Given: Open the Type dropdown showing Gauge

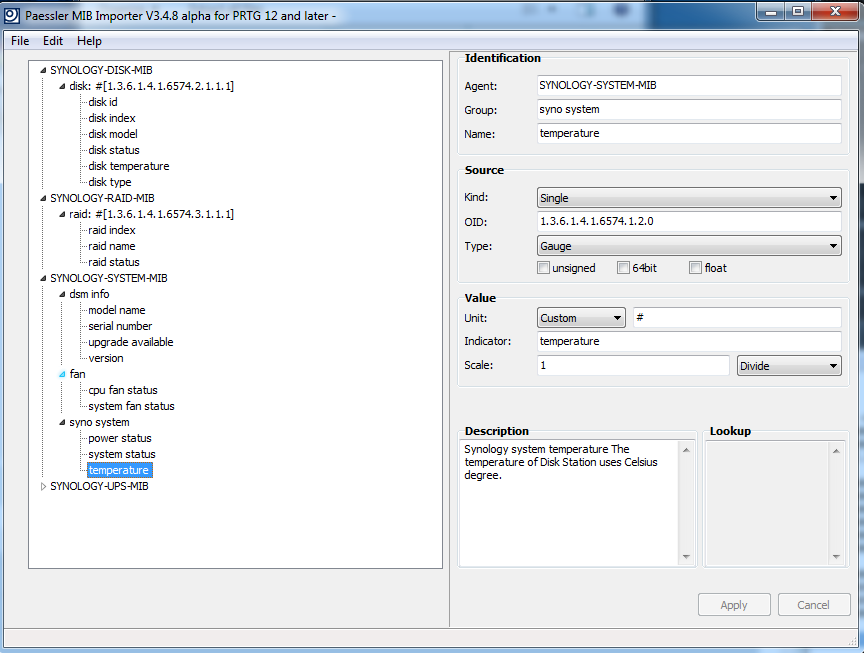Looking at the screenshot, I should (x=689, y=246).
